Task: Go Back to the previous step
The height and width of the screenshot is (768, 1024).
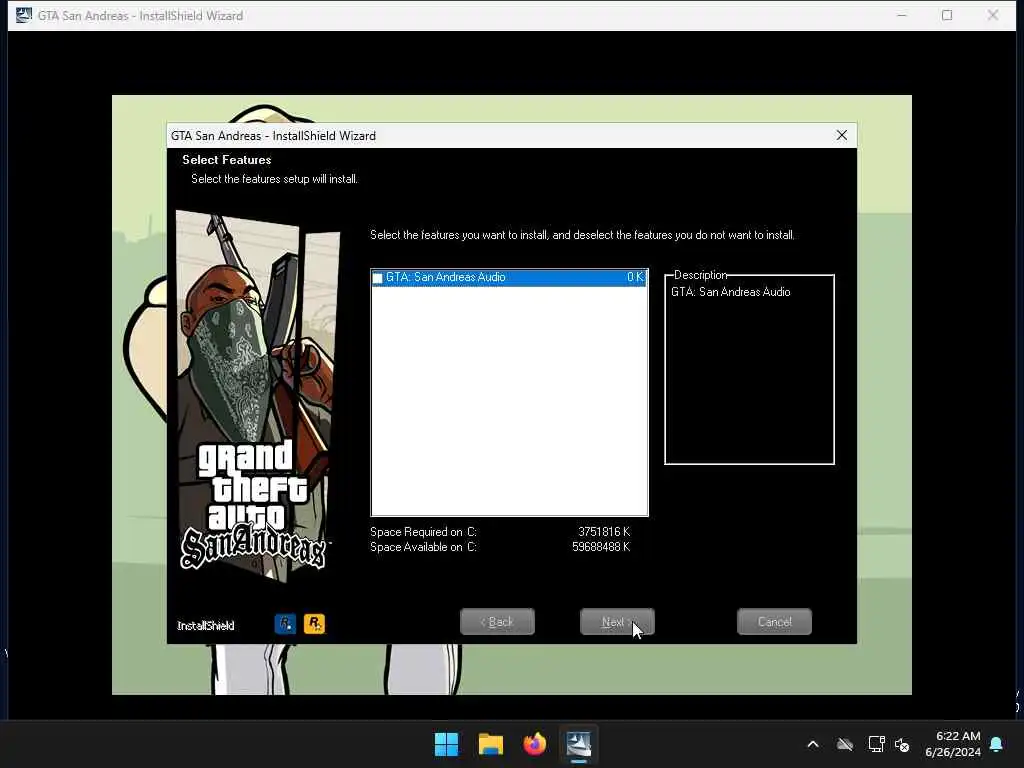Action: [x=497, y=622]
